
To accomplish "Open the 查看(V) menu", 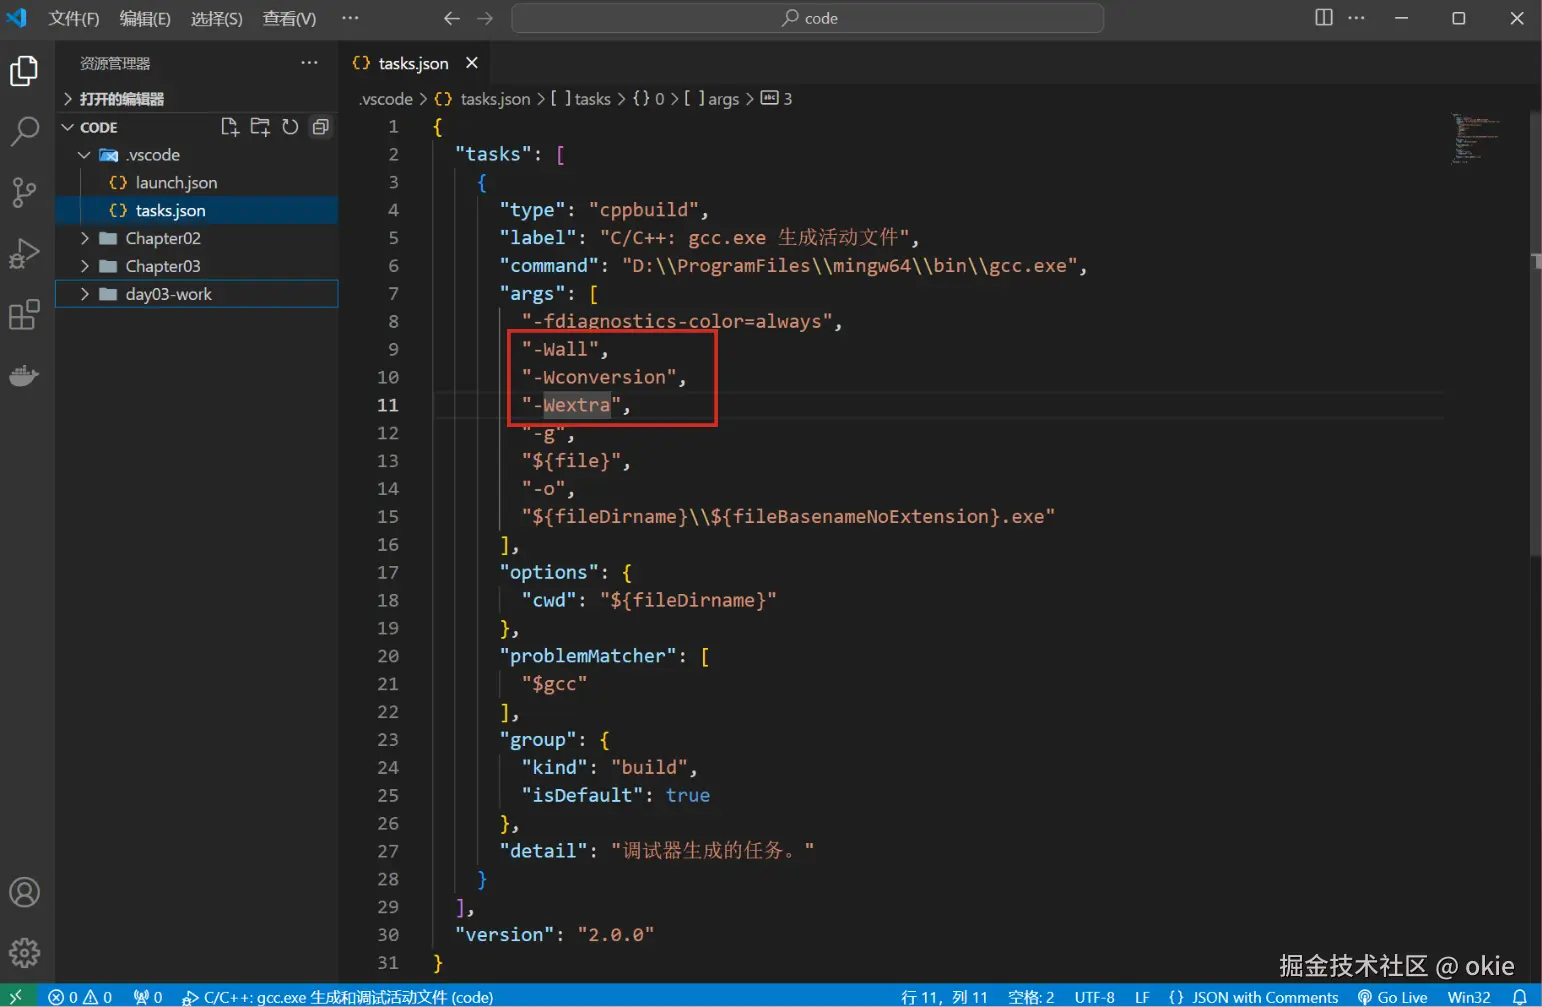I will tap(289, 18).
